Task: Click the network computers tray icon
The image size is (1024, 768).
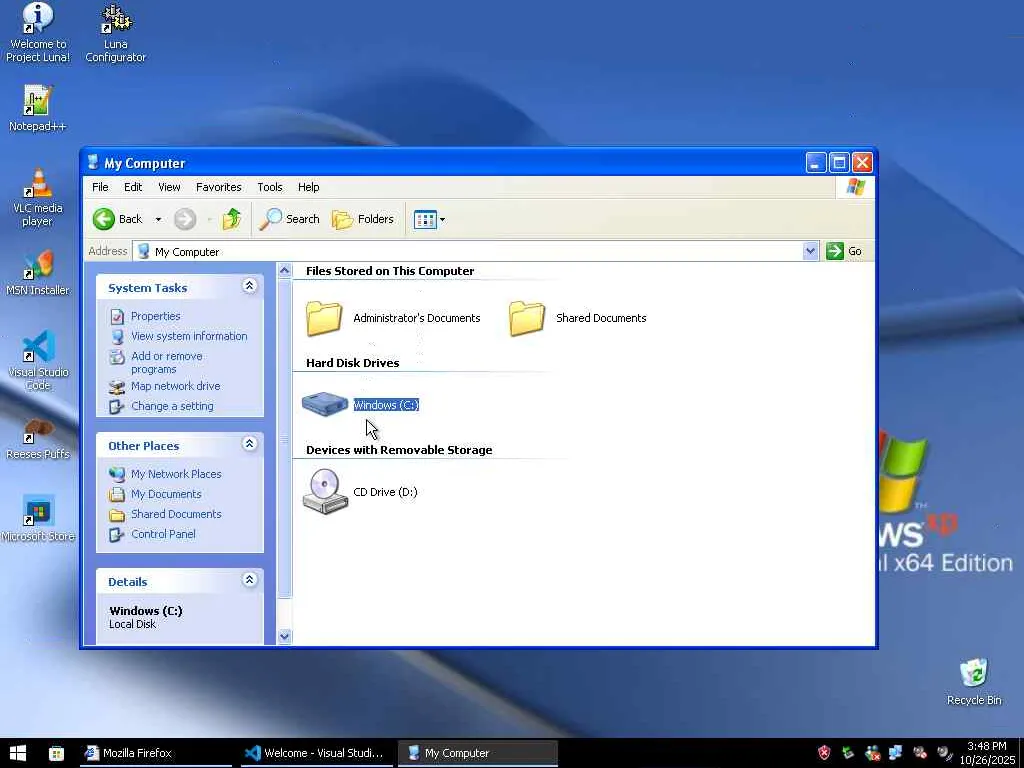Action: 896,753
